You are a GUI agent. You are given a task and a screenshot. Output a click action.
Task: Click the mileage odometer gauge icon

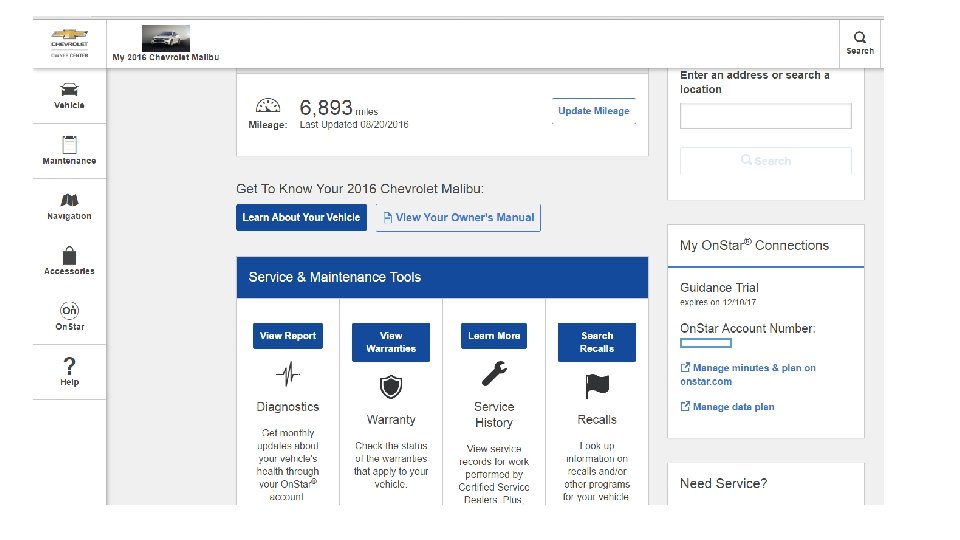[x=268, y=106]
